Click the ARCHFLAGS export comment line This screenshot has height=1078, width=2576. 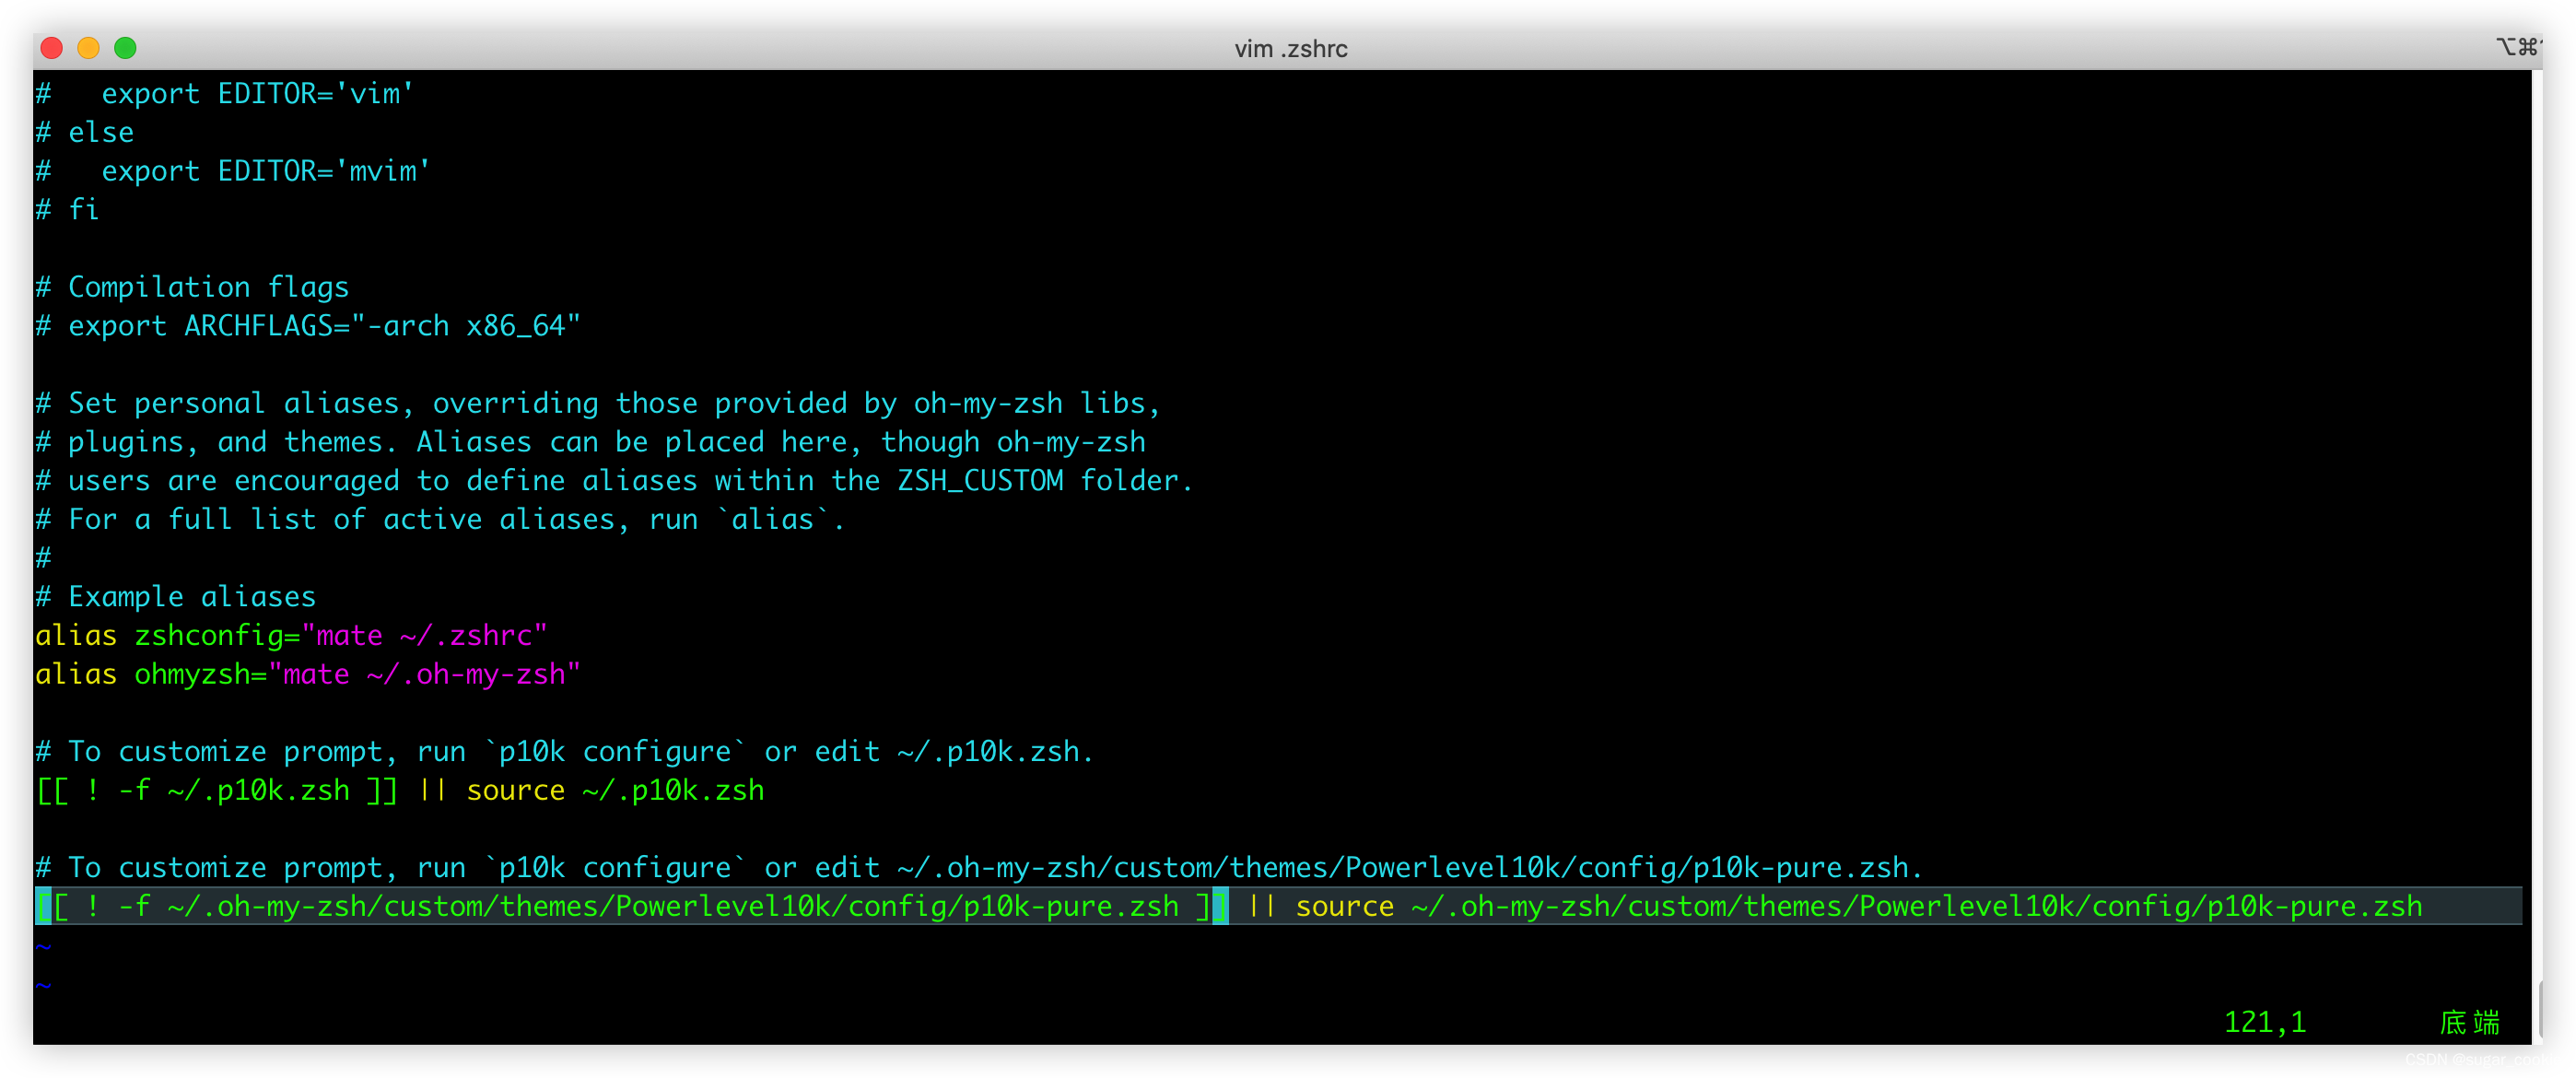point(308,326)
